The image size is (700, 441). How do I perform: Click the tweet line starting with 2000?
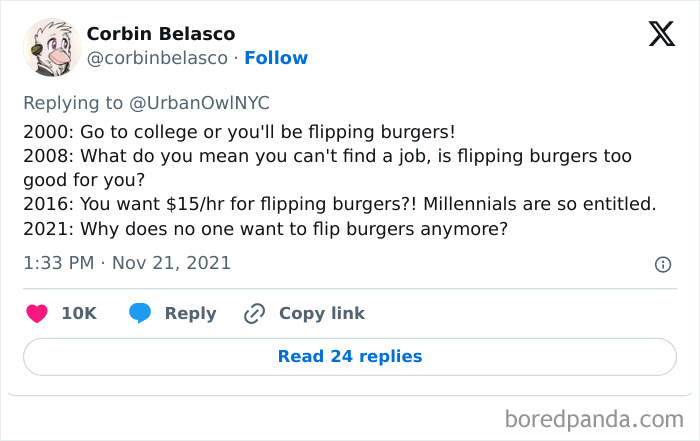pos(239,132)
